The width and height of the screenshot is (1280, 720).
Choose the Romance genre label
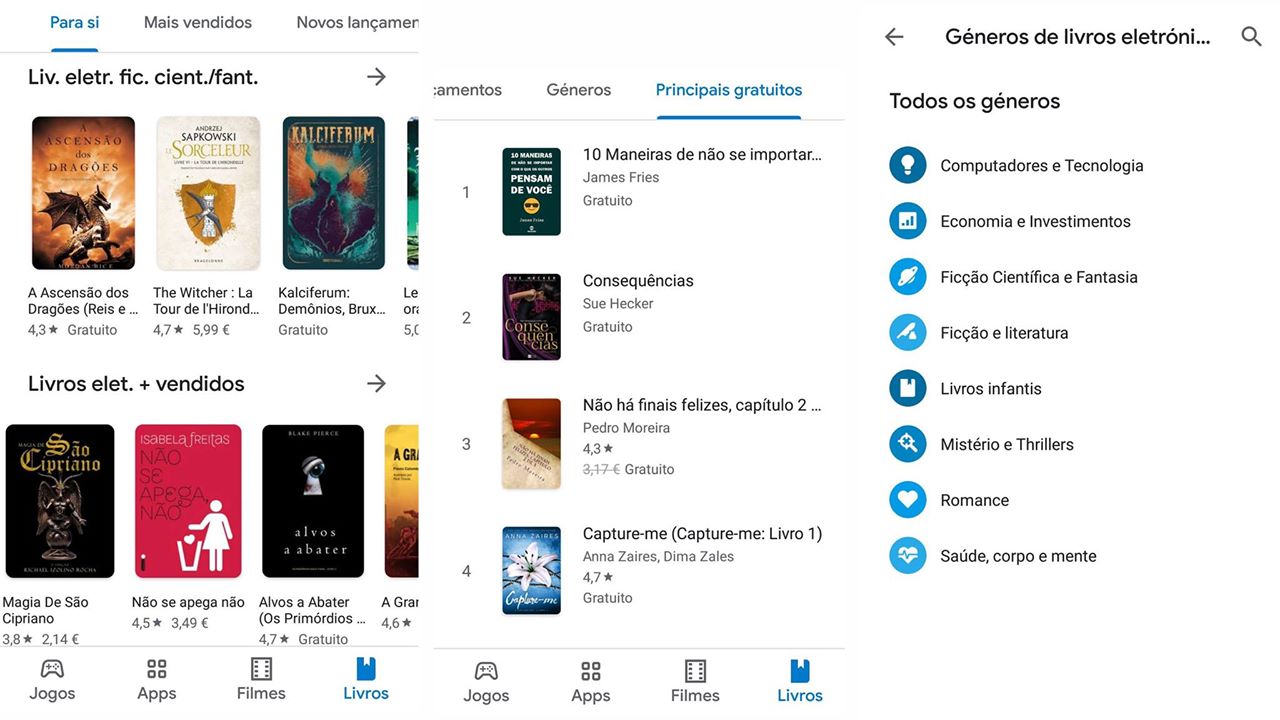click(x=975, y=501)
